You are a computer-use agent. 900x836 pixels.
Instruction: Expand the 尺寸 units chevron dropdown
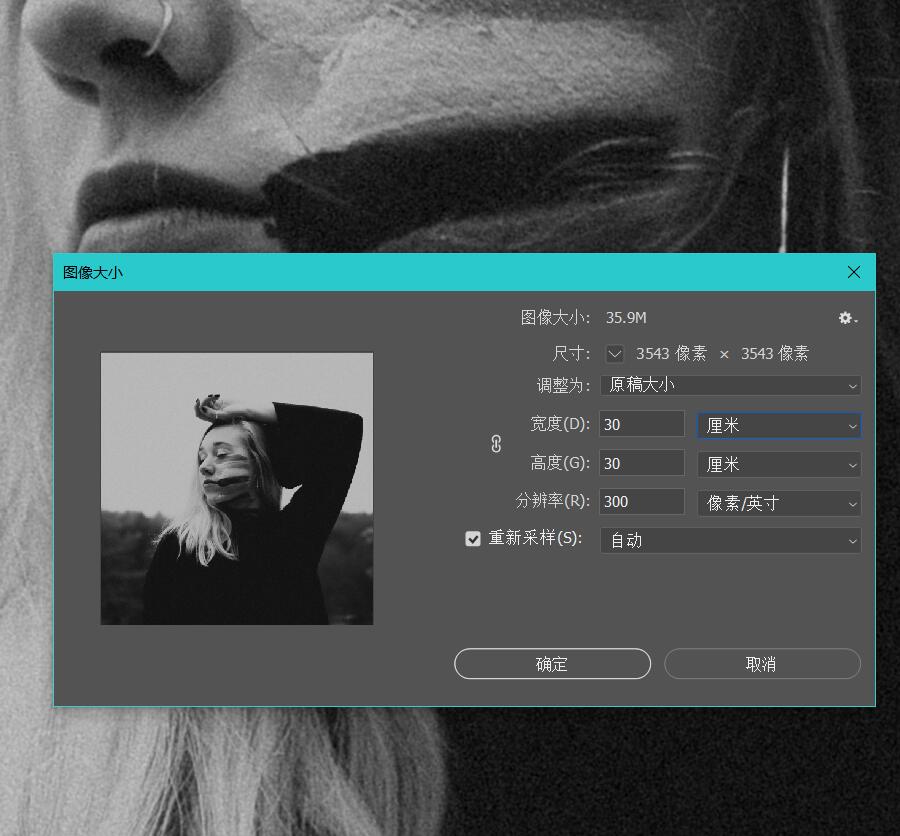click(615, 354)
